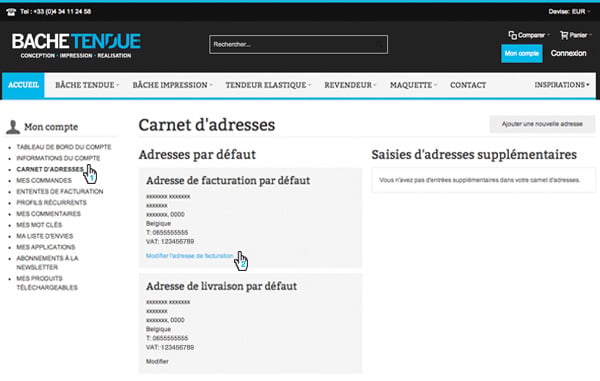Open Mes commentaires

[49, 213]
